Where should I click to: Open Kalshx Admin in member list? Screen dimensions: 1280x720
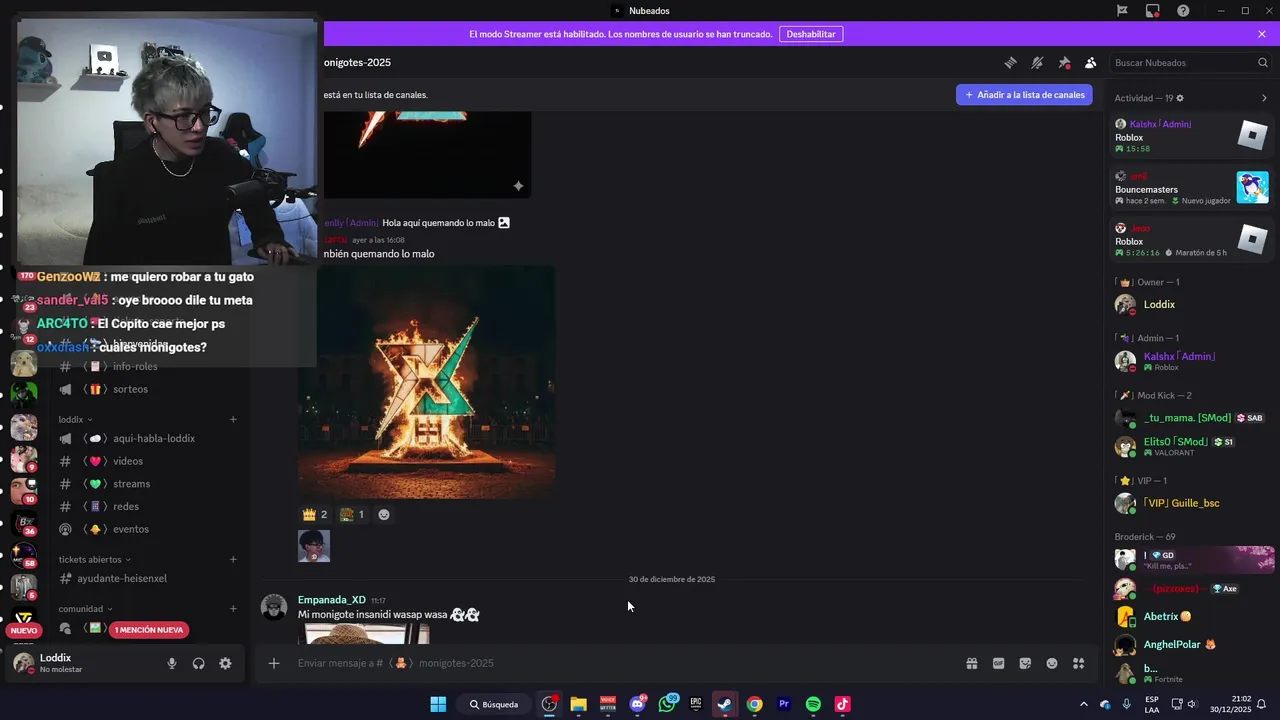[1190, 360]
